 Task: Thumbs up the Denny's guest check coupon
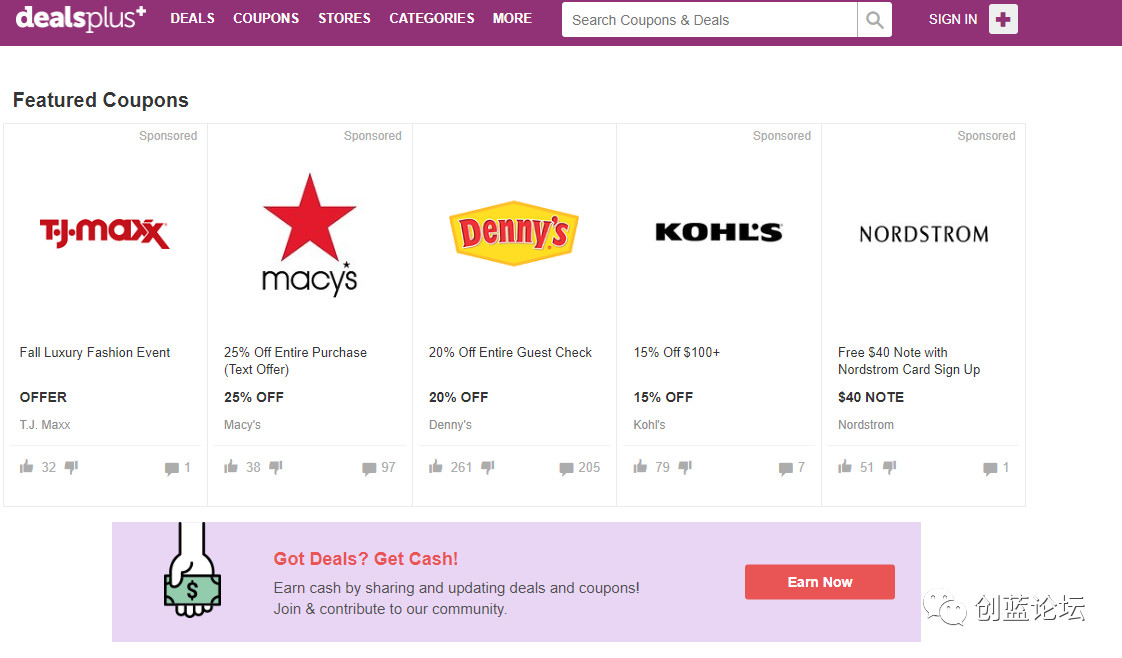click(x=436, y=467)
